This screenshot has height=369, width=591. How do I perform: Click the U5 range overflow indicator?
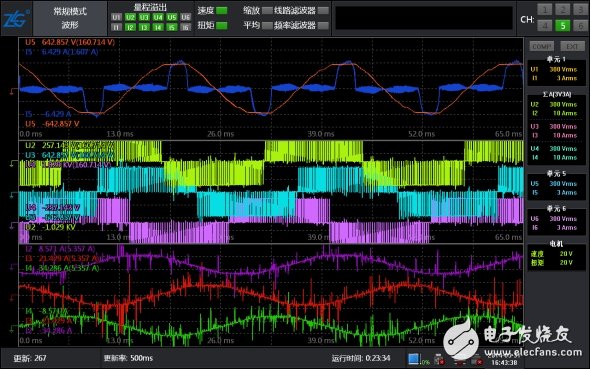[171, 17]
